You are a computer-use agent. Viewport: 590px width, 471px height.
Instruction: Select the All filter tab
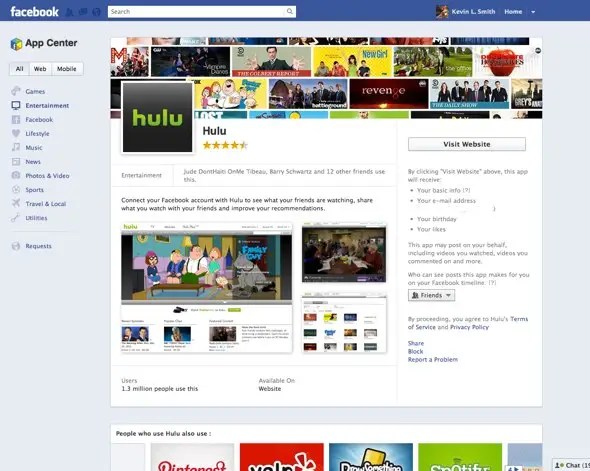pos(20,69)
